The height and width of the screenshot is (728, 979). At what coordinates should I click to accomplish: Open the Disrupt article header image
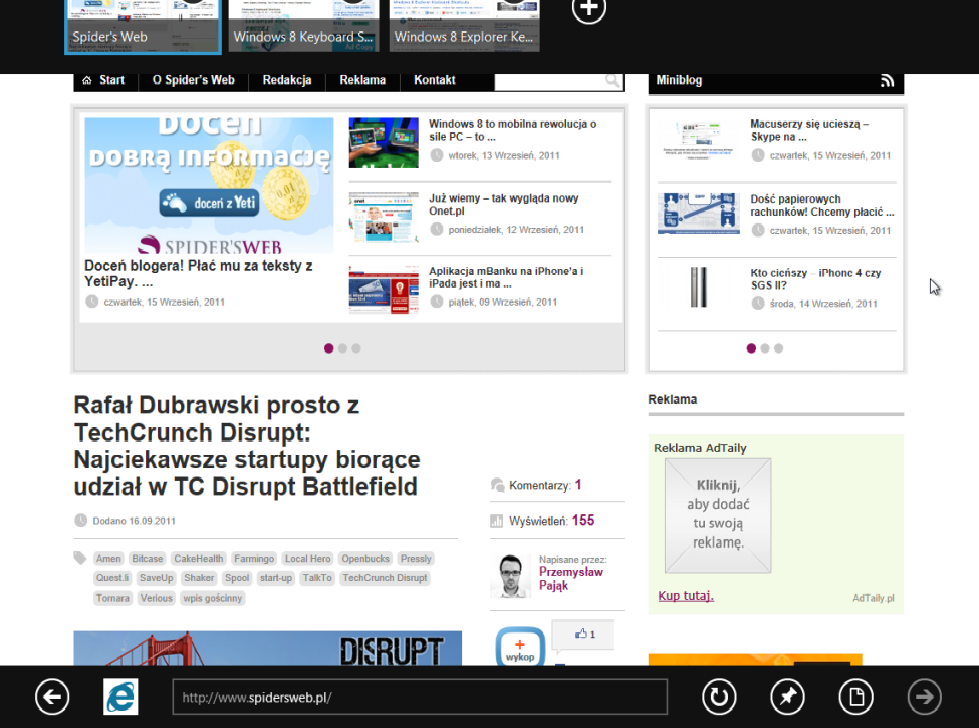[267, 648]
